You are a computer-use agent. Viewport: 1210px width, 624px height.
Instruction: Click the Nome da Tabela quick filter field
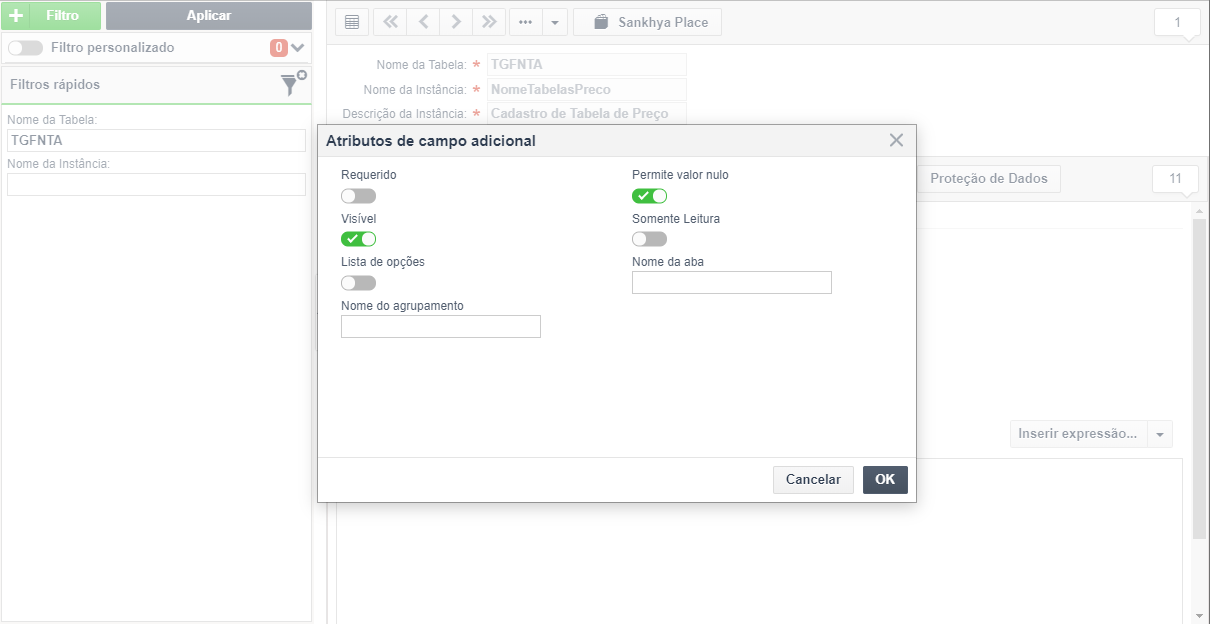(x=156, y=140)
